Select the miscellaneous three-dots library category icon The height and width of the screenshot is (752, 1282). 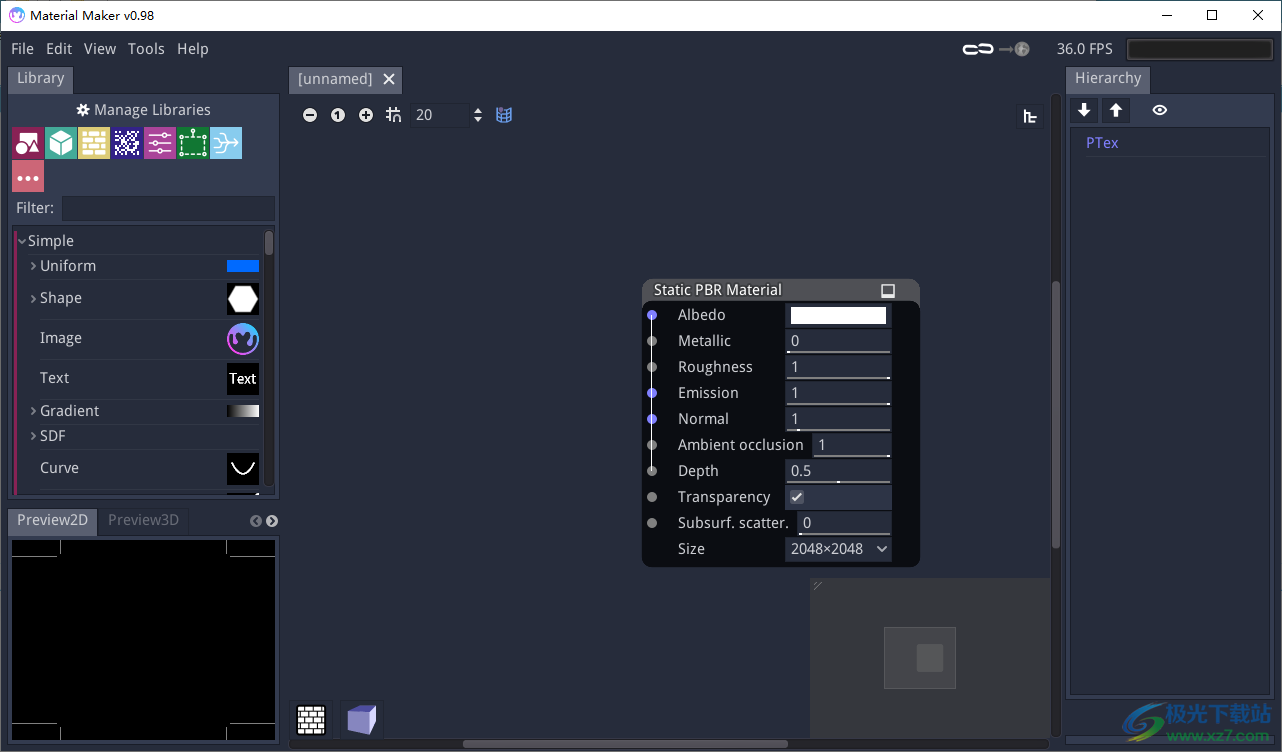point(28,177)
